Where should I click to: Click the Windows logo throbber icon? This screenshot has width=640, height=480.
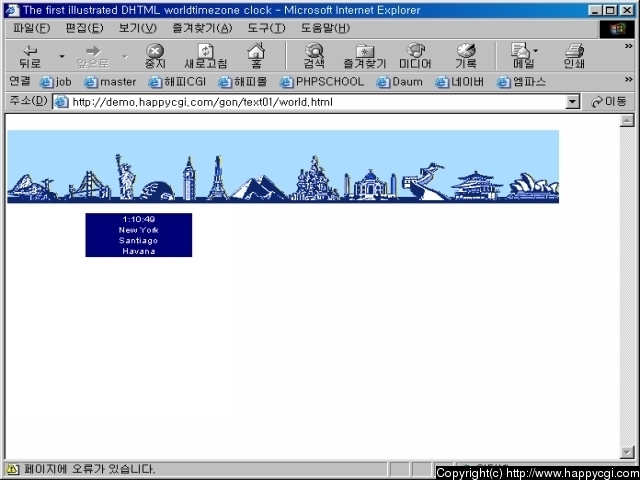tap(617, 29)
